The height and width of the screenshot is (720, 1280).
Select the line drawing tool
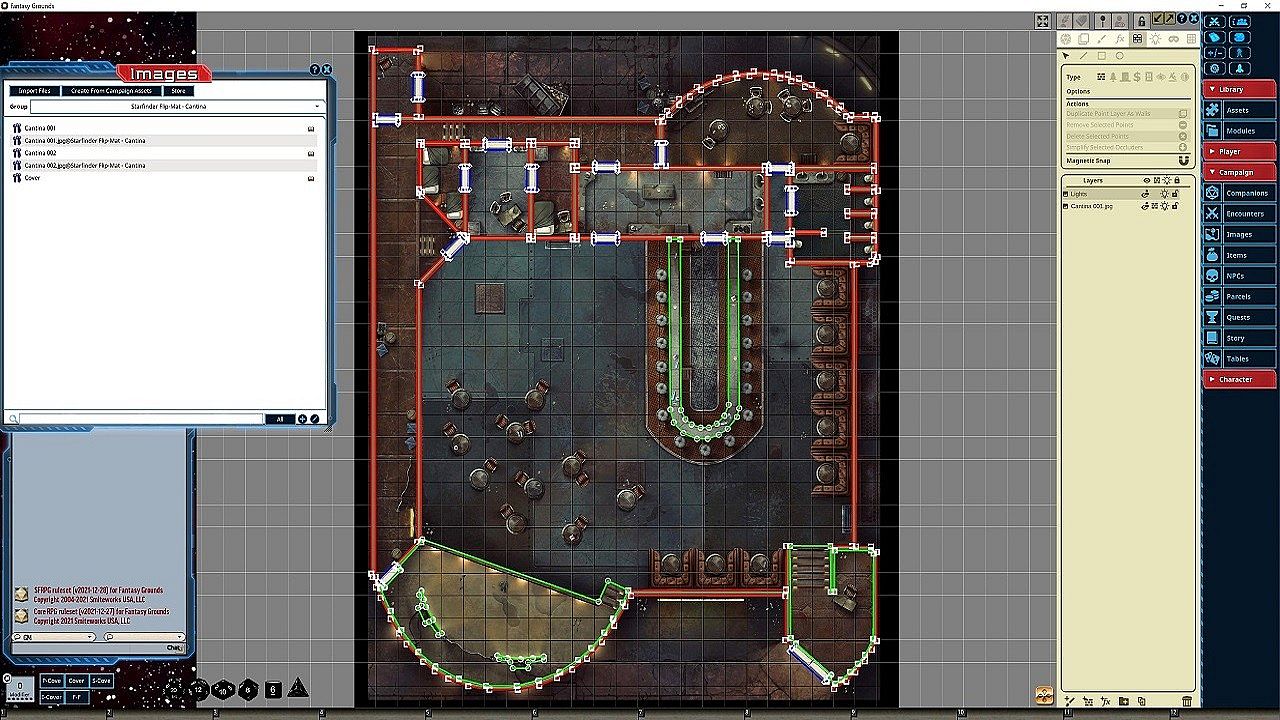tap(1084, 56)
